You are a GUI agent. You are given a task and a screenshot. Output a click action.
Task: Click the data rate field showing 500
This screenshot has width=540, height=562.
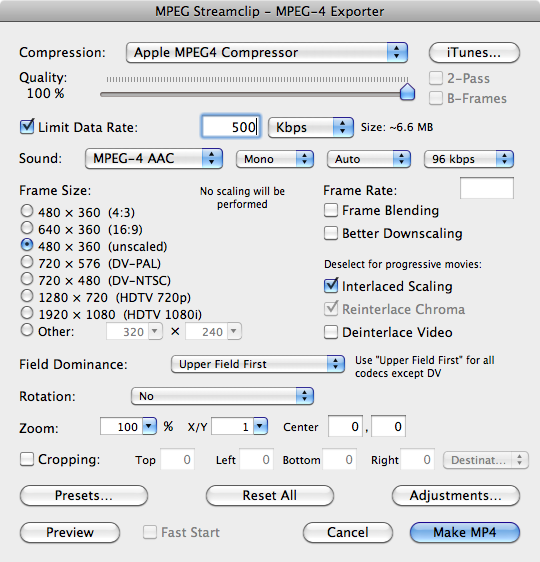click(x=230, y=127)
